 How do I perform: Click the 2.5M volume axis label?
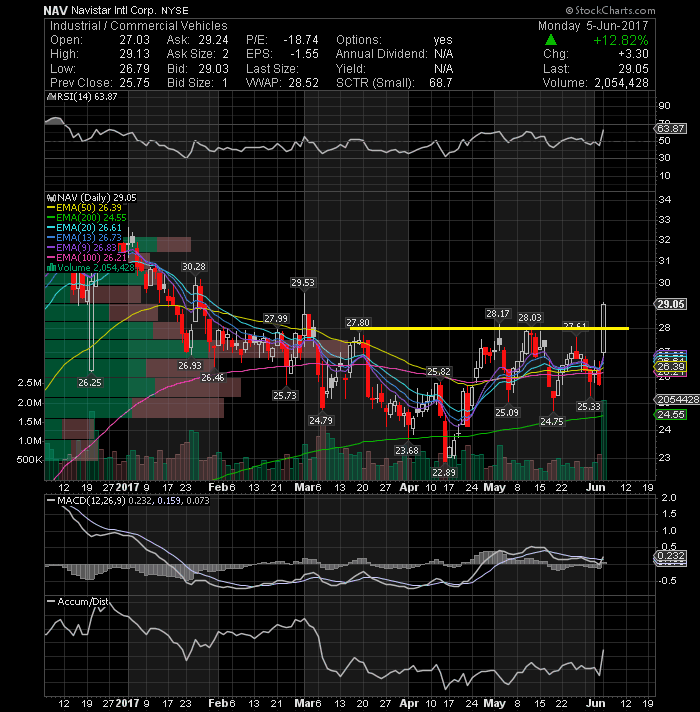[30, 383]
